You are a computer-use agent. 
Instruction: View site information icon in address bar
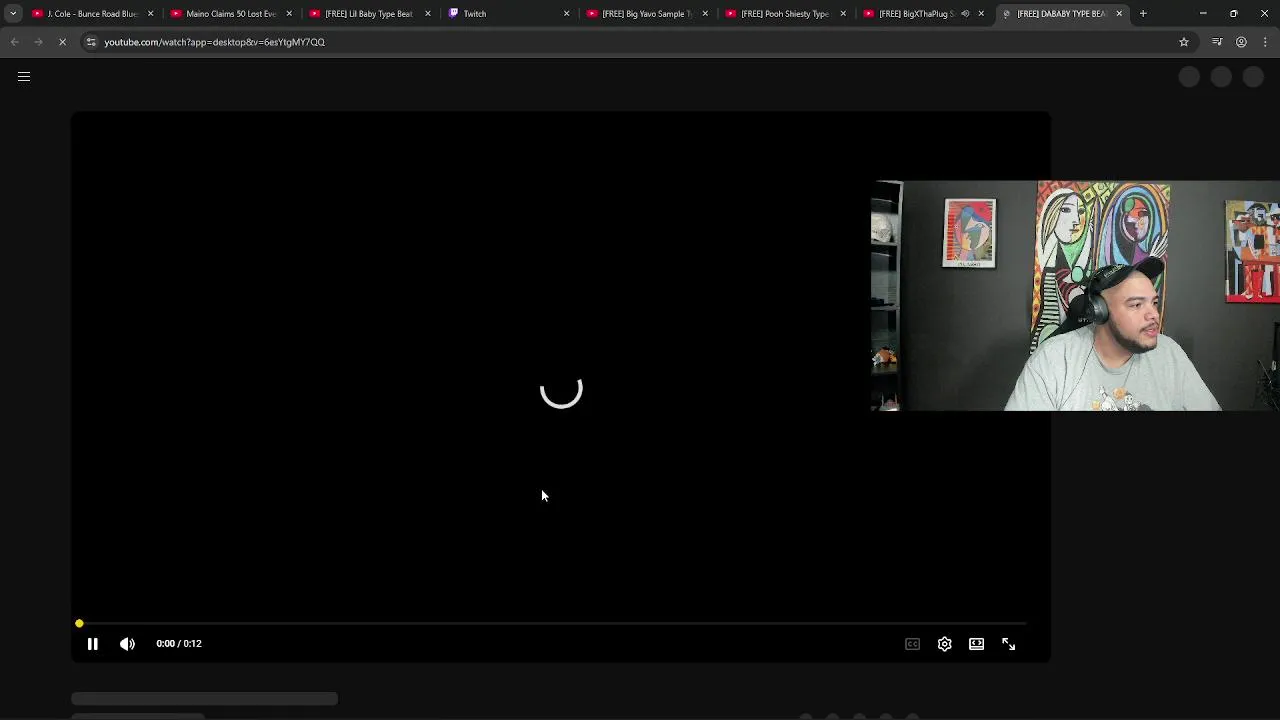coord(91,42)
